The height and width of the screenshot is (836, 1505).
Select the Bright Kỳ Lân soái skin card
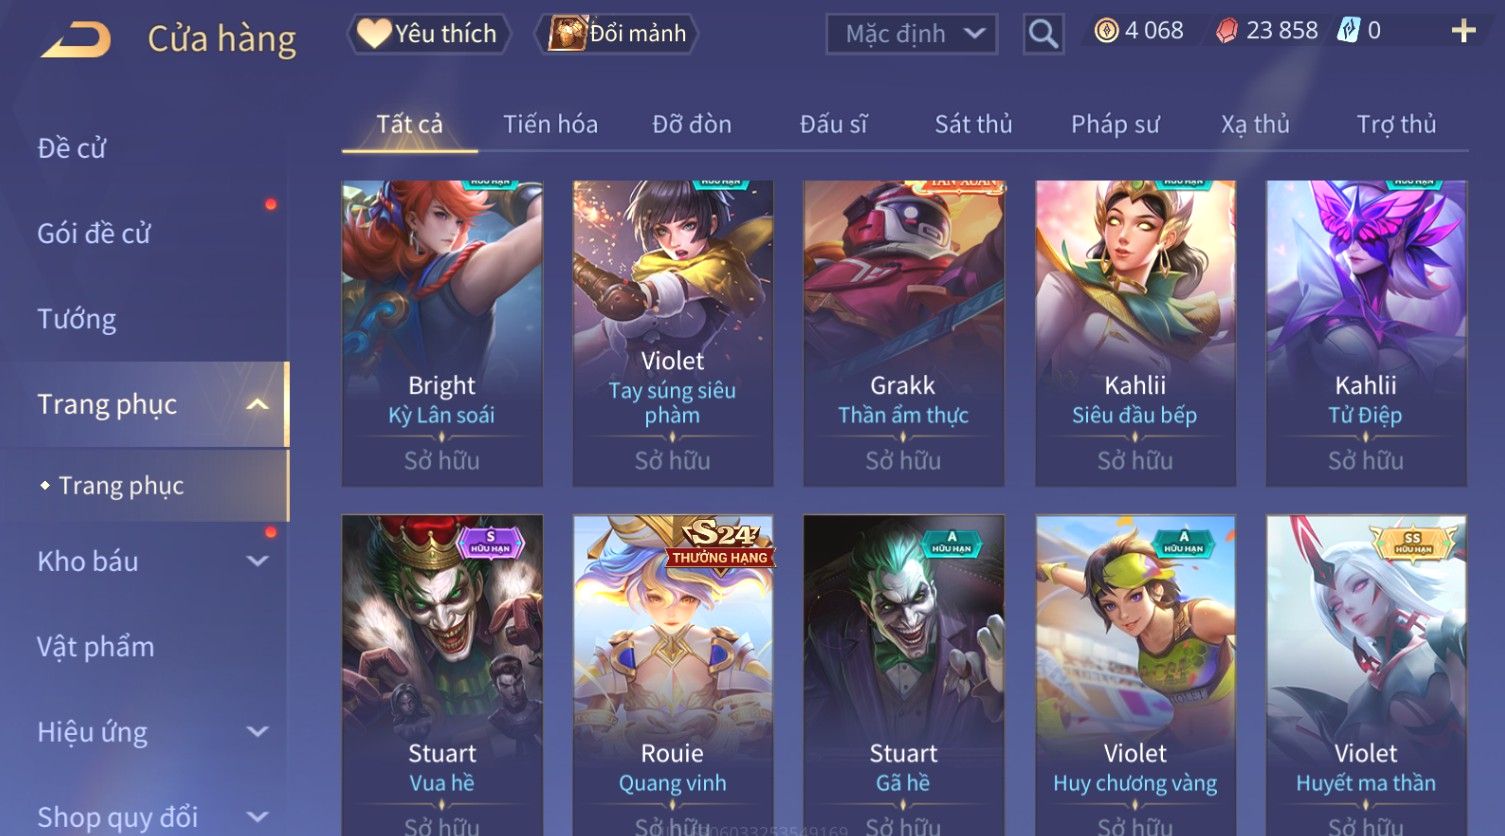pos(442,333)
